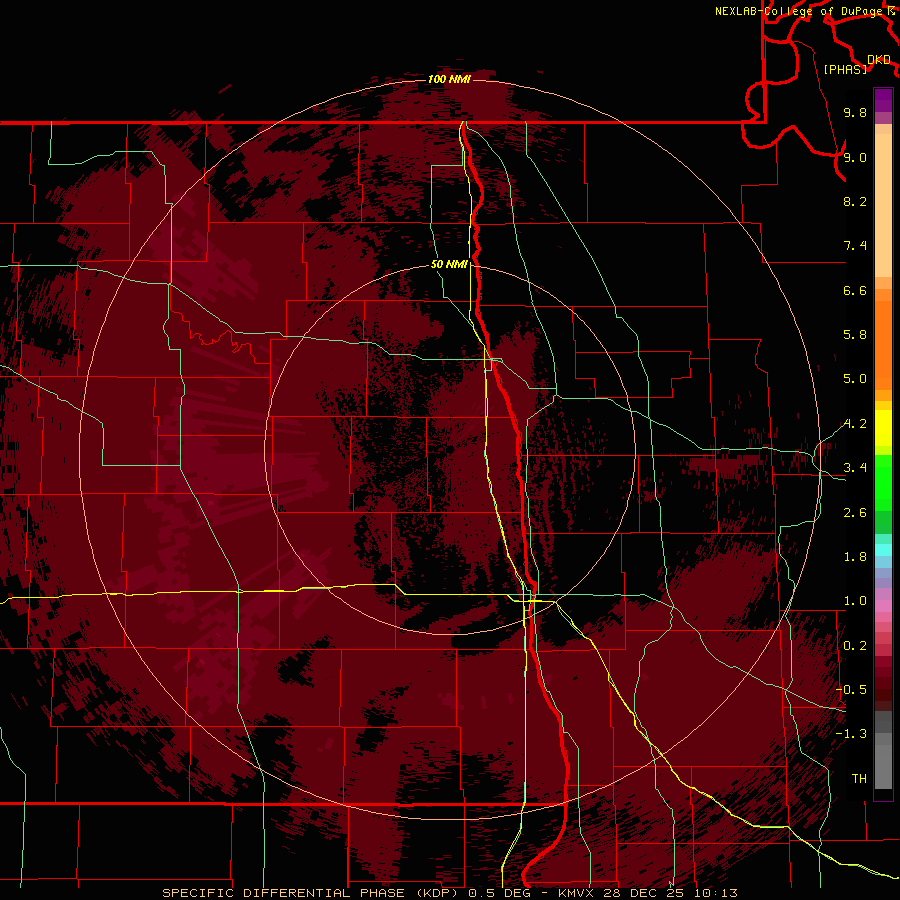This screenshot has width=900, height=900.
Task: Click the TH label on color scale
Action: tap(859, 779)
